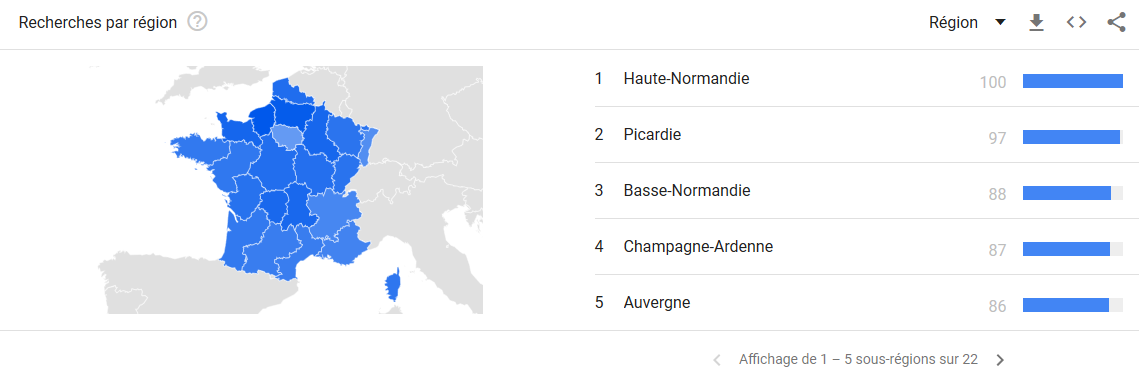Open the embed code icon
This screenshot has width=1139, height=386.
coord(1077,23)
